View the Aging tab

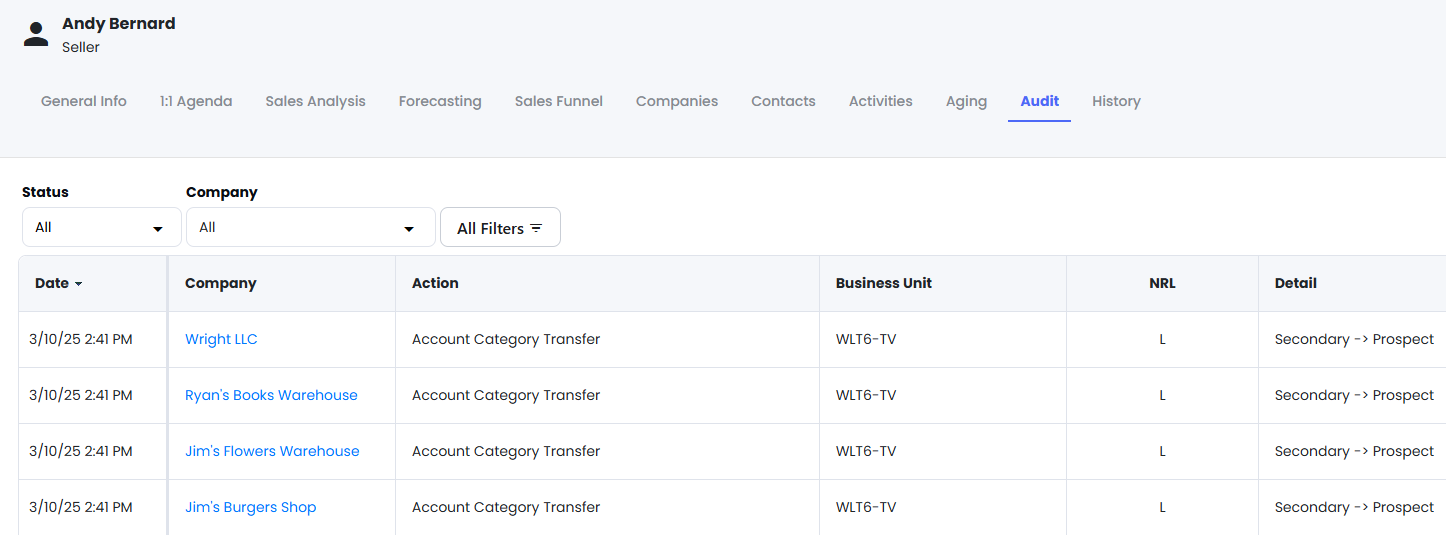pyautogui.click(x=966, y=101)
